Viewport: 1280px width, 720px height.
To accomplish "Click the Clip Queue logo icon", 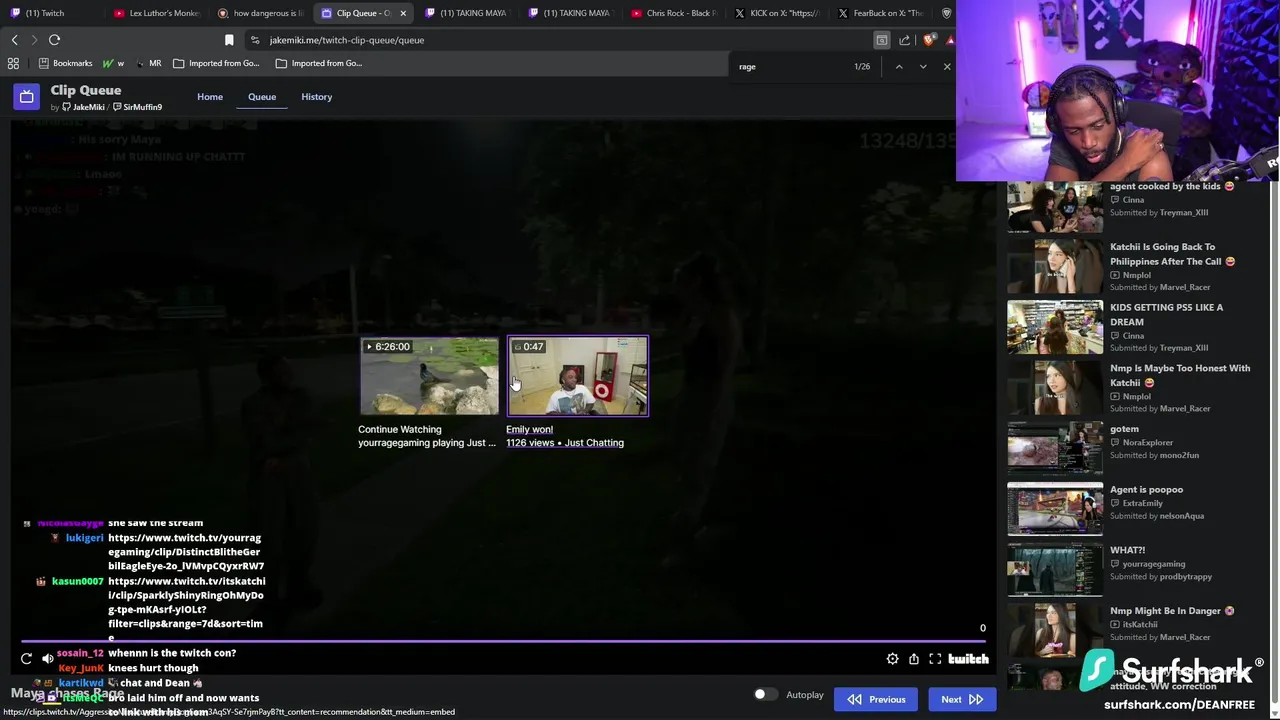I will (x=26, y=97).
